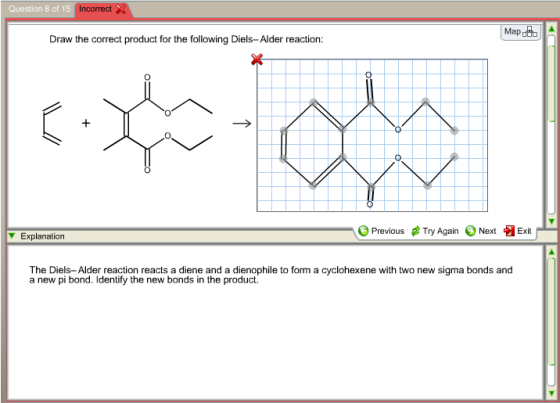Select lower ester oxygen atom in drawn product
Viewport: 560px width, 403px height.
(398, 158)
